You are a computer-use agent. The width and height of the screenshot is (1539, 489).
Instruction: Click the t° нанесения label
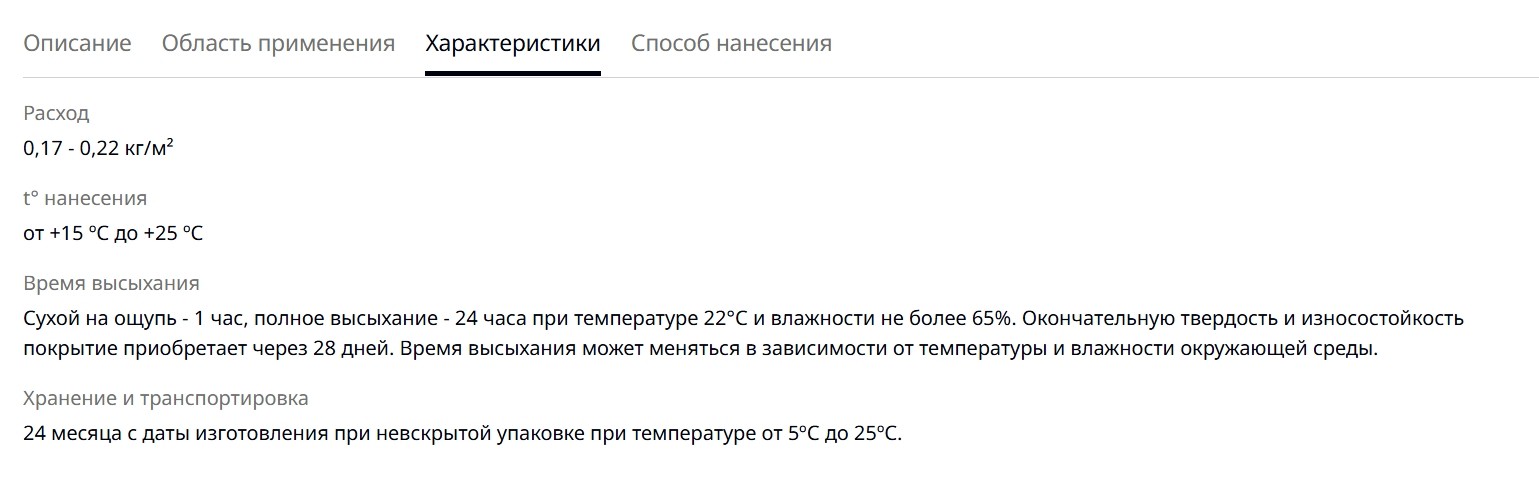(x=85, y=198)
